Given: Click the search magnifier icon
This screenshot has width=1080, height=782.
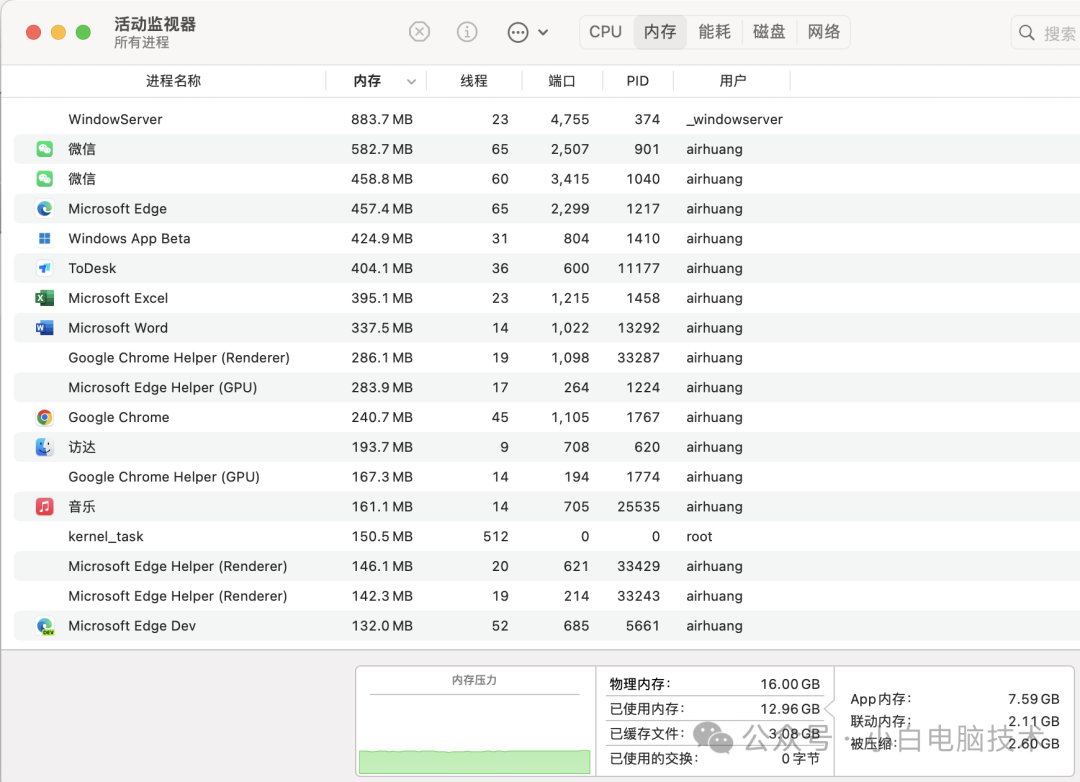Looking at the screenshot, I should point(1026,33).
